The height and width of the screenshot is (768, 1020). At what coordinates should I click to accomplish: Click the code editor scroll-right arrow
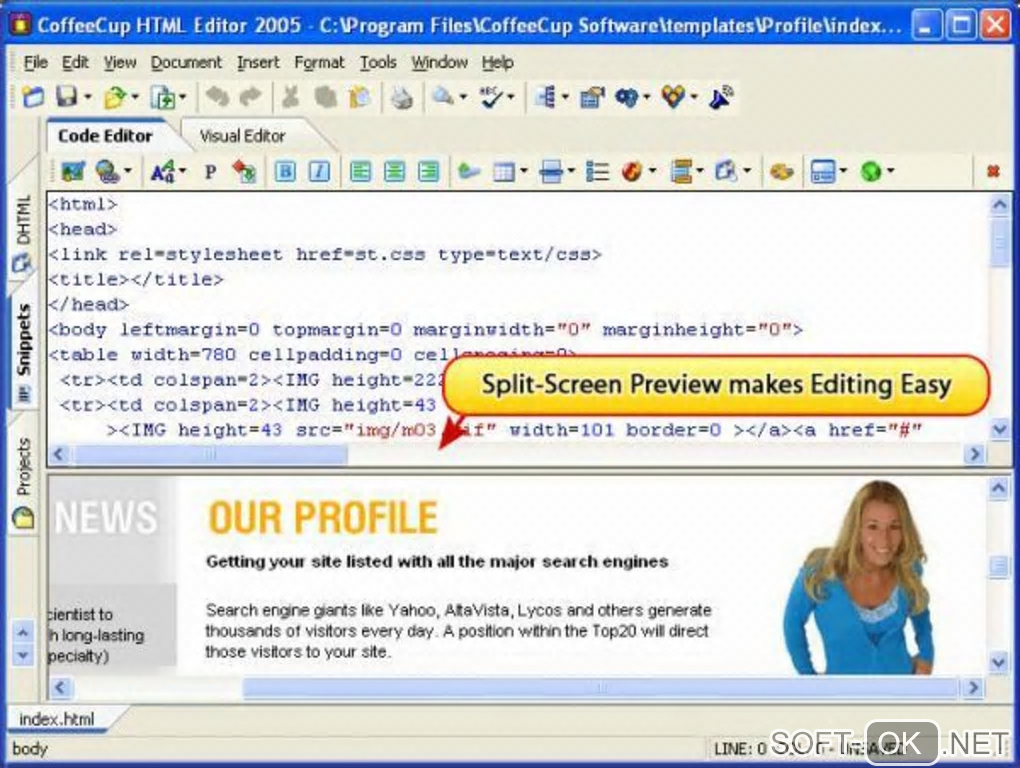(974, 454)
